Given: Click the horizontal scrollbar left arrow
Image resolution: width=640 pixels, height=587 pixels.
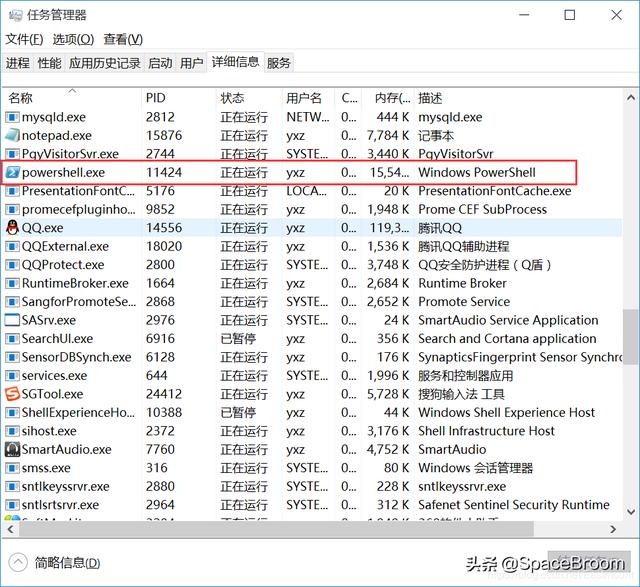Looking at the screenshot, I should click(x=10, y=529).
